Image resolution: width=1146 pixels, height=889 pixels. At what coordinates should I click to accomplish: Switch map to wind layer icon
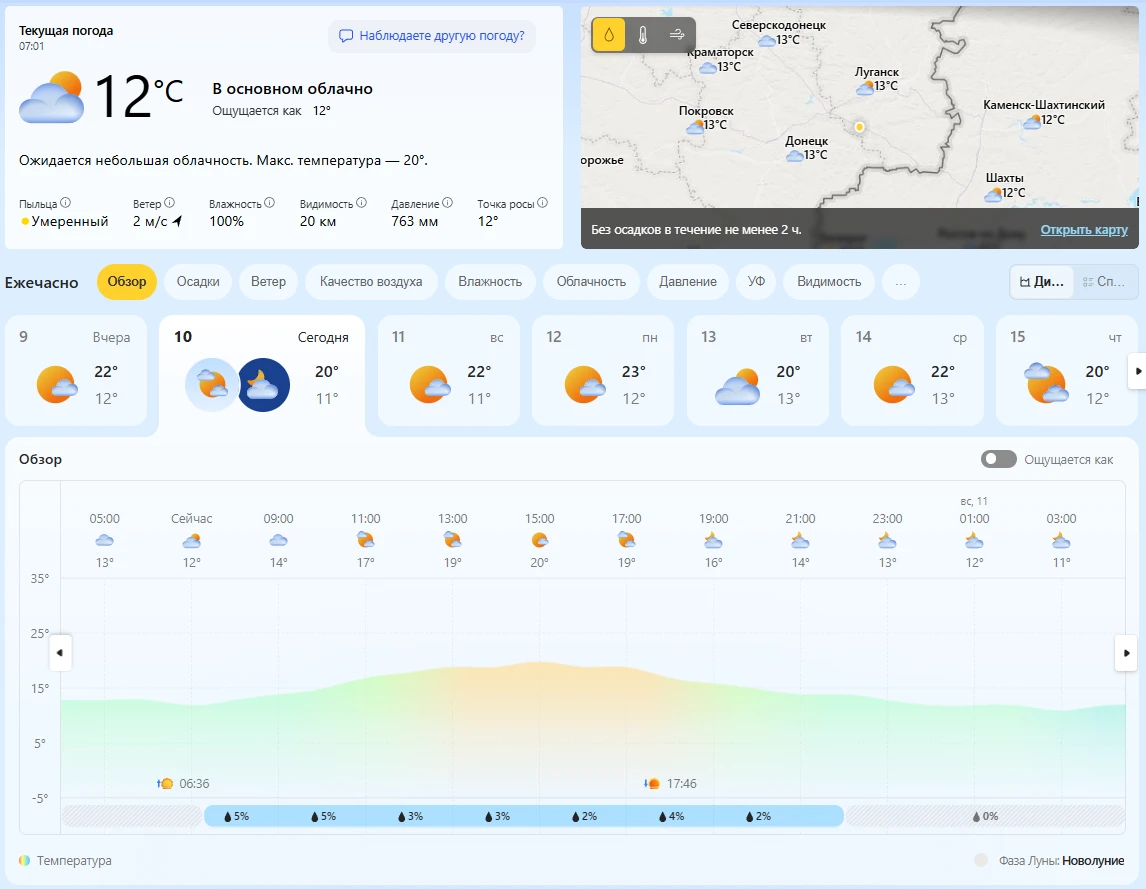pyautogui.click(x=677, y=34)
